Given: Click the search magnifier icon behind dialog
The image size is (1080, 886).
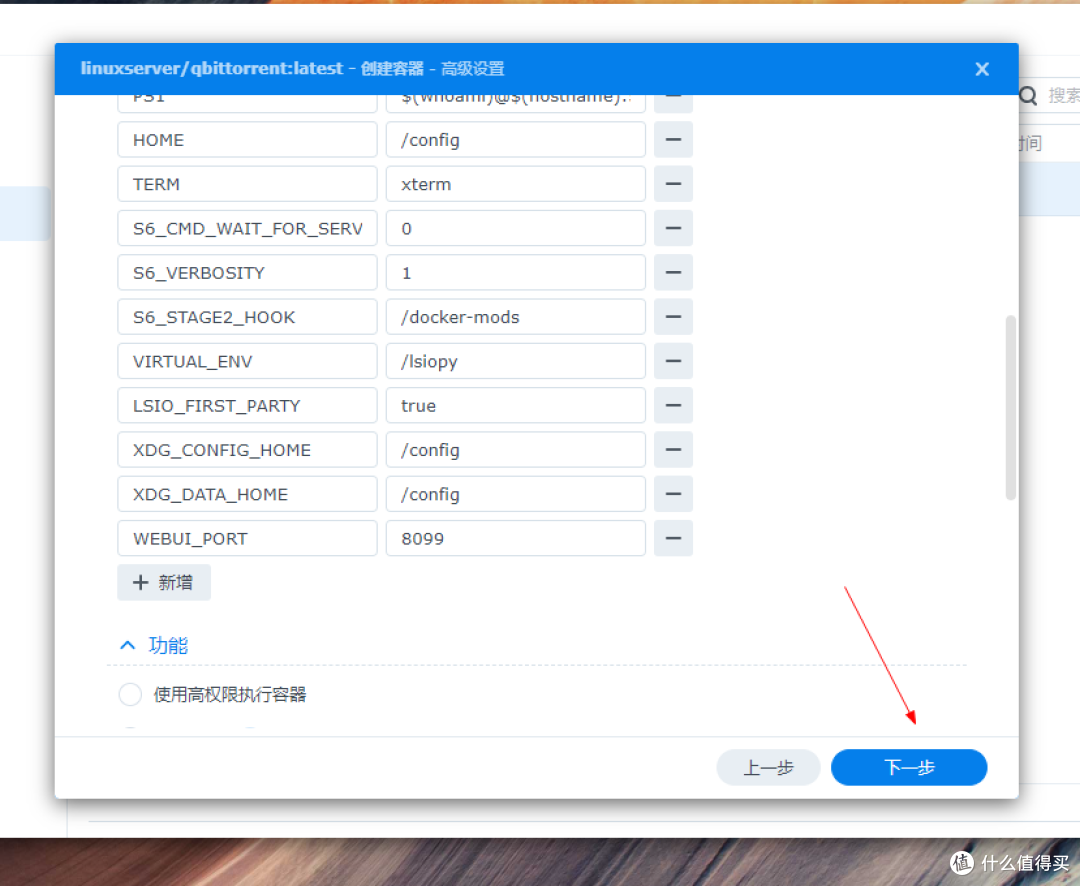Looking at the screenshot, I should pos(1028,96).
